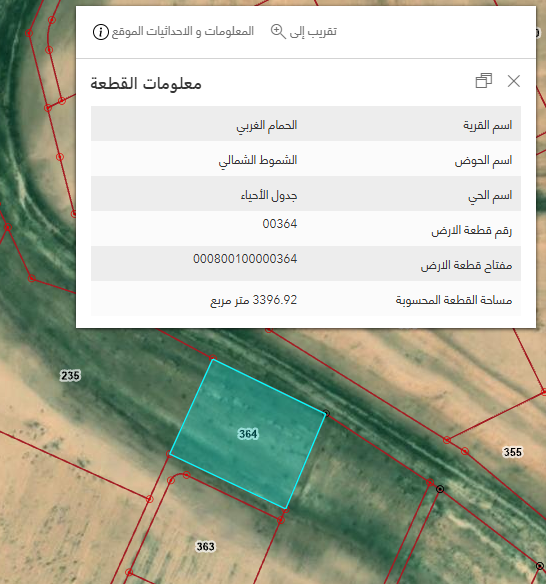Select basin value الشموط الشمالي
Screen dimensions: 546x584
click(258, 161)
